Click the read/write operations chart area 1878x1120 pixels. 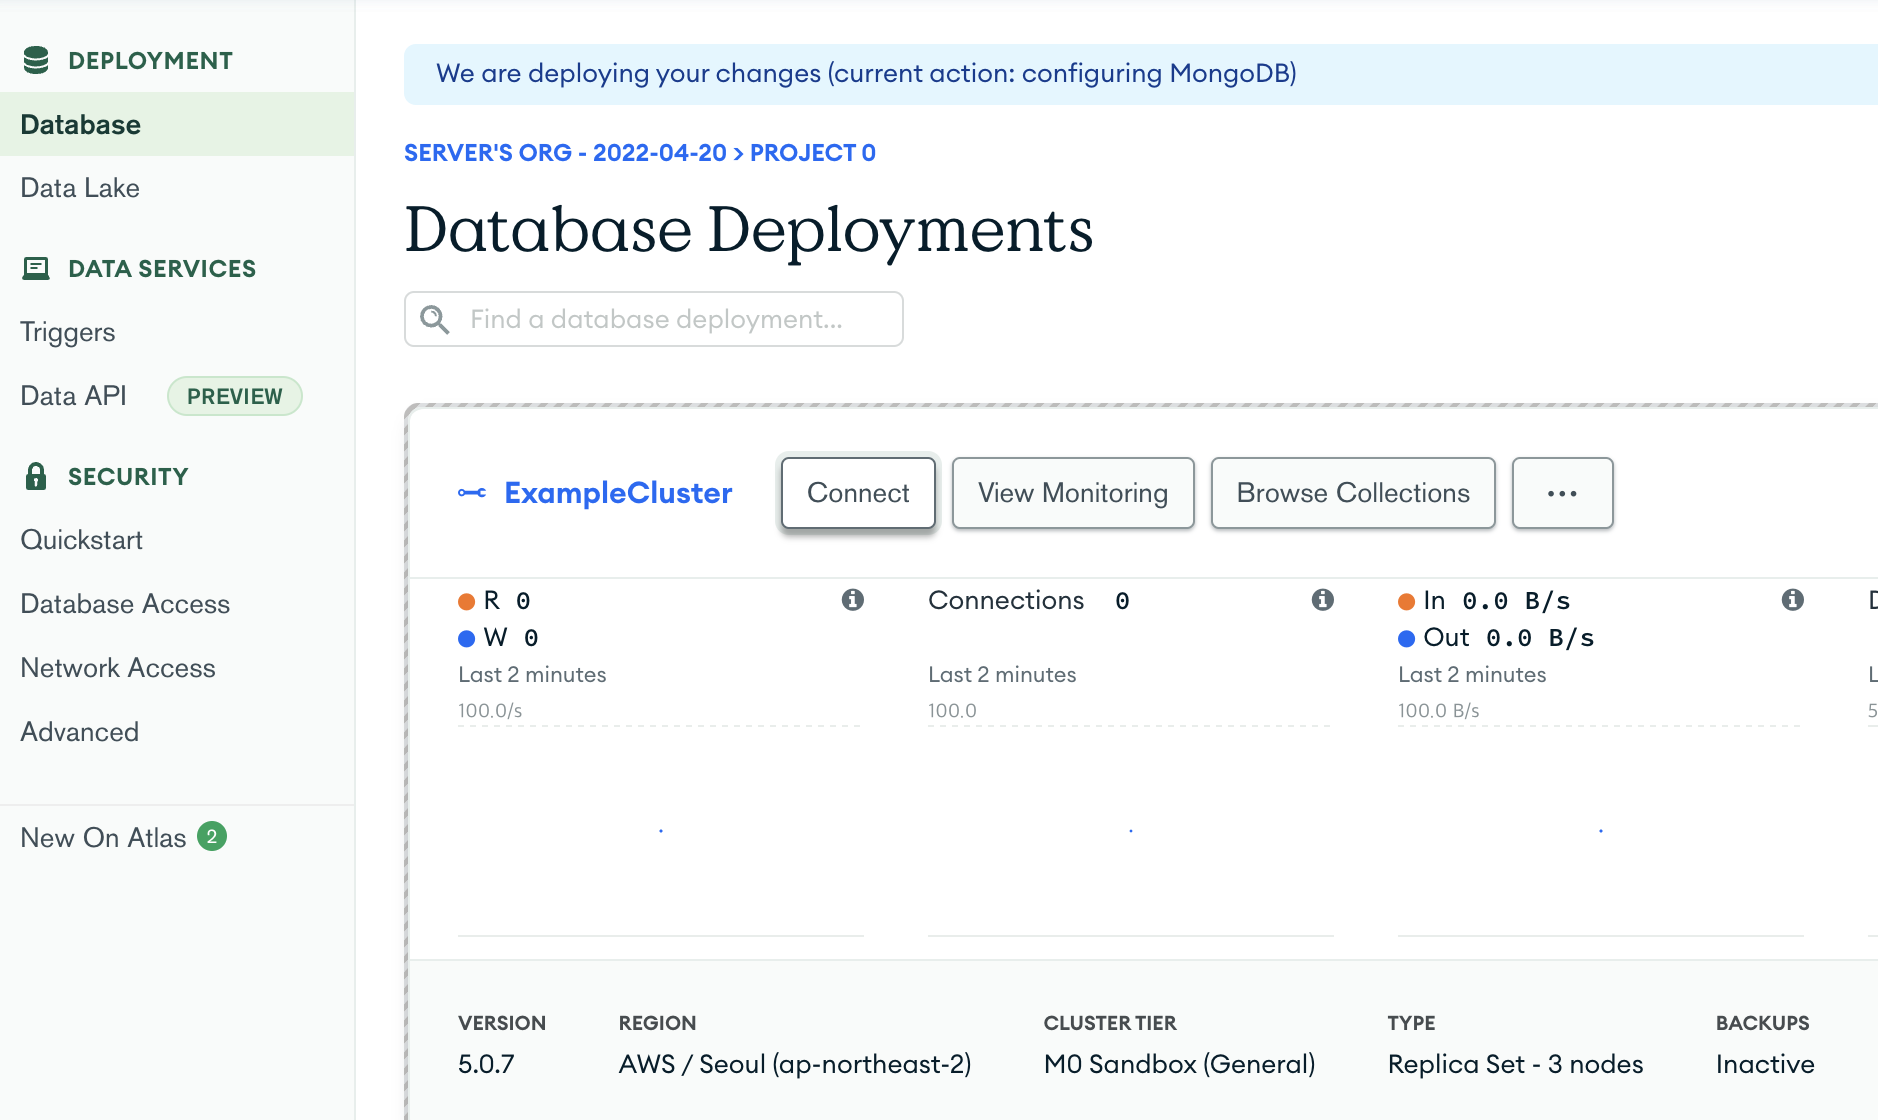[661, 830]
